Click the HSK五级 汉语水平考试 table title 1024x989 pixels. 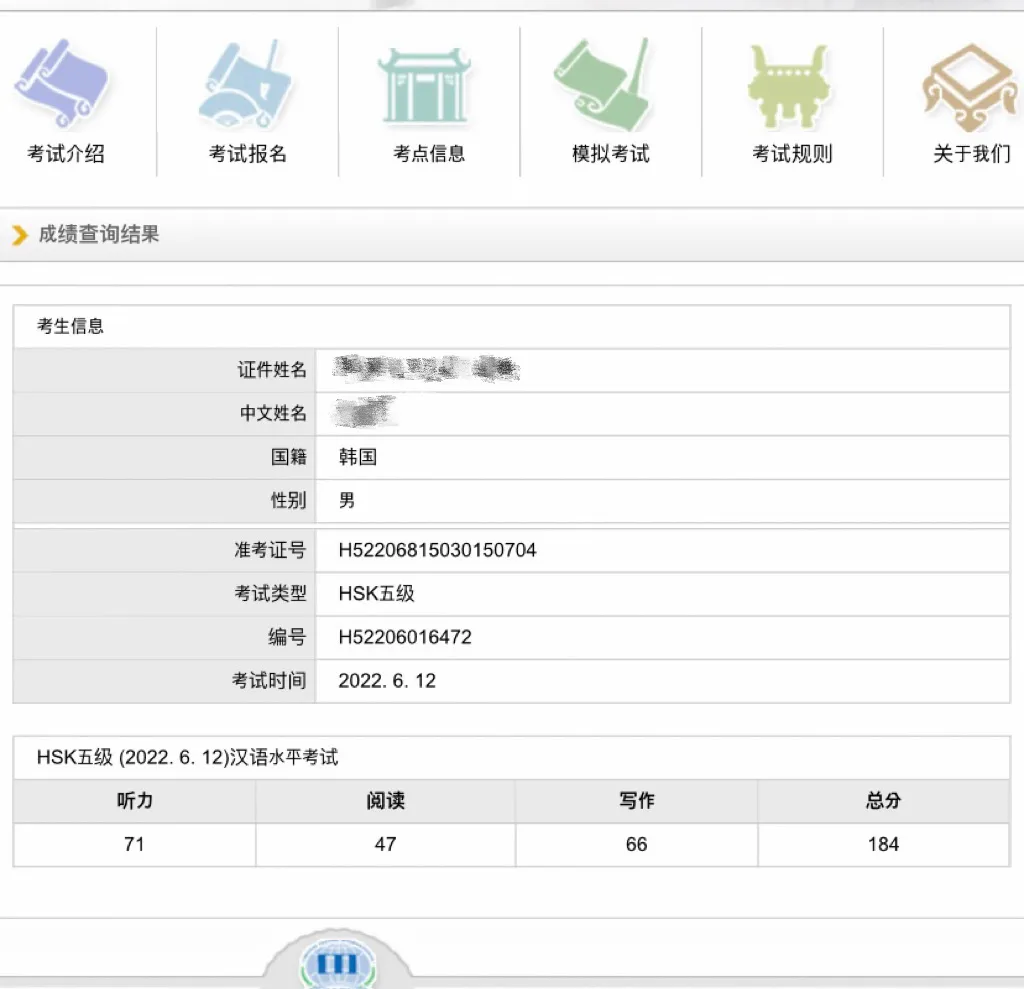tap(187, 757)
